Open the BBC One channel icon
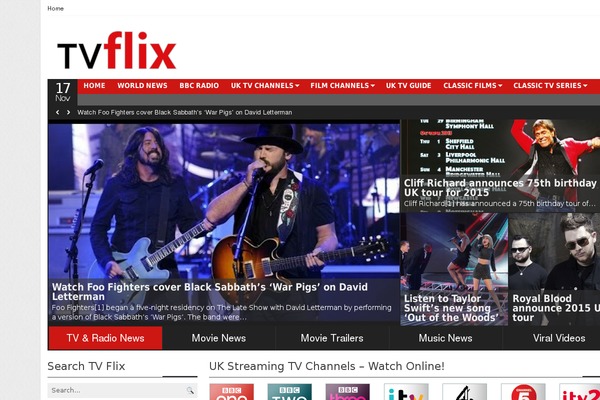Screen dimensions: 600x400 [232, 392]
